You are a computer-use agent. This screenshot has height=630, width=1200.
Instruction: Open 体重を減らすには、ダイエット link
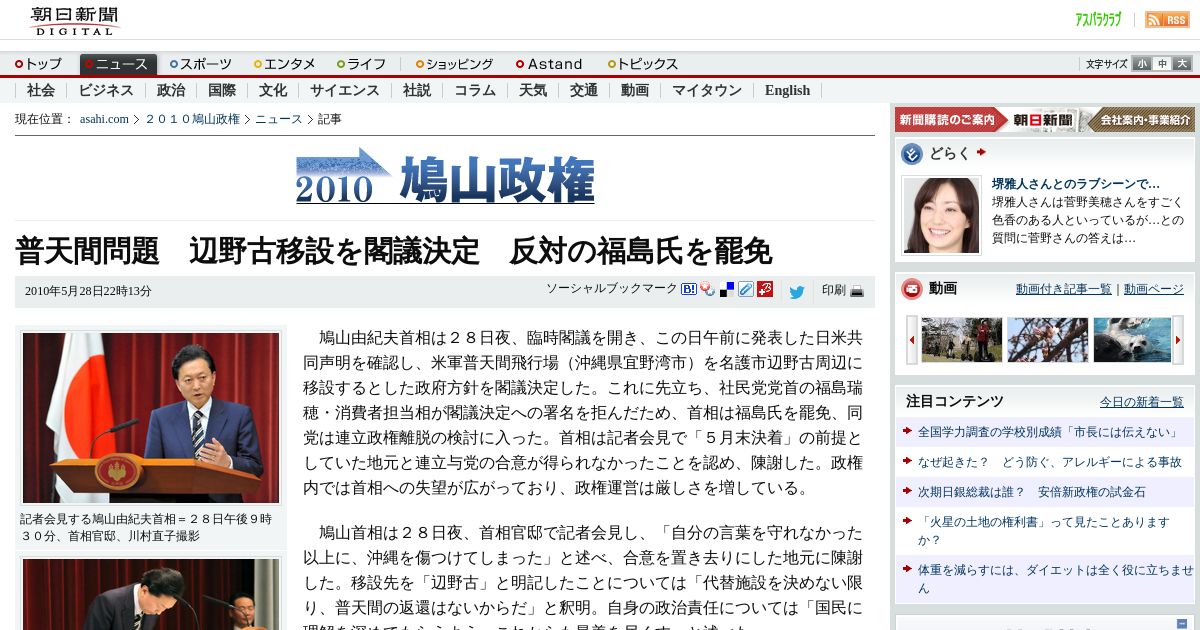[1055, 579]
